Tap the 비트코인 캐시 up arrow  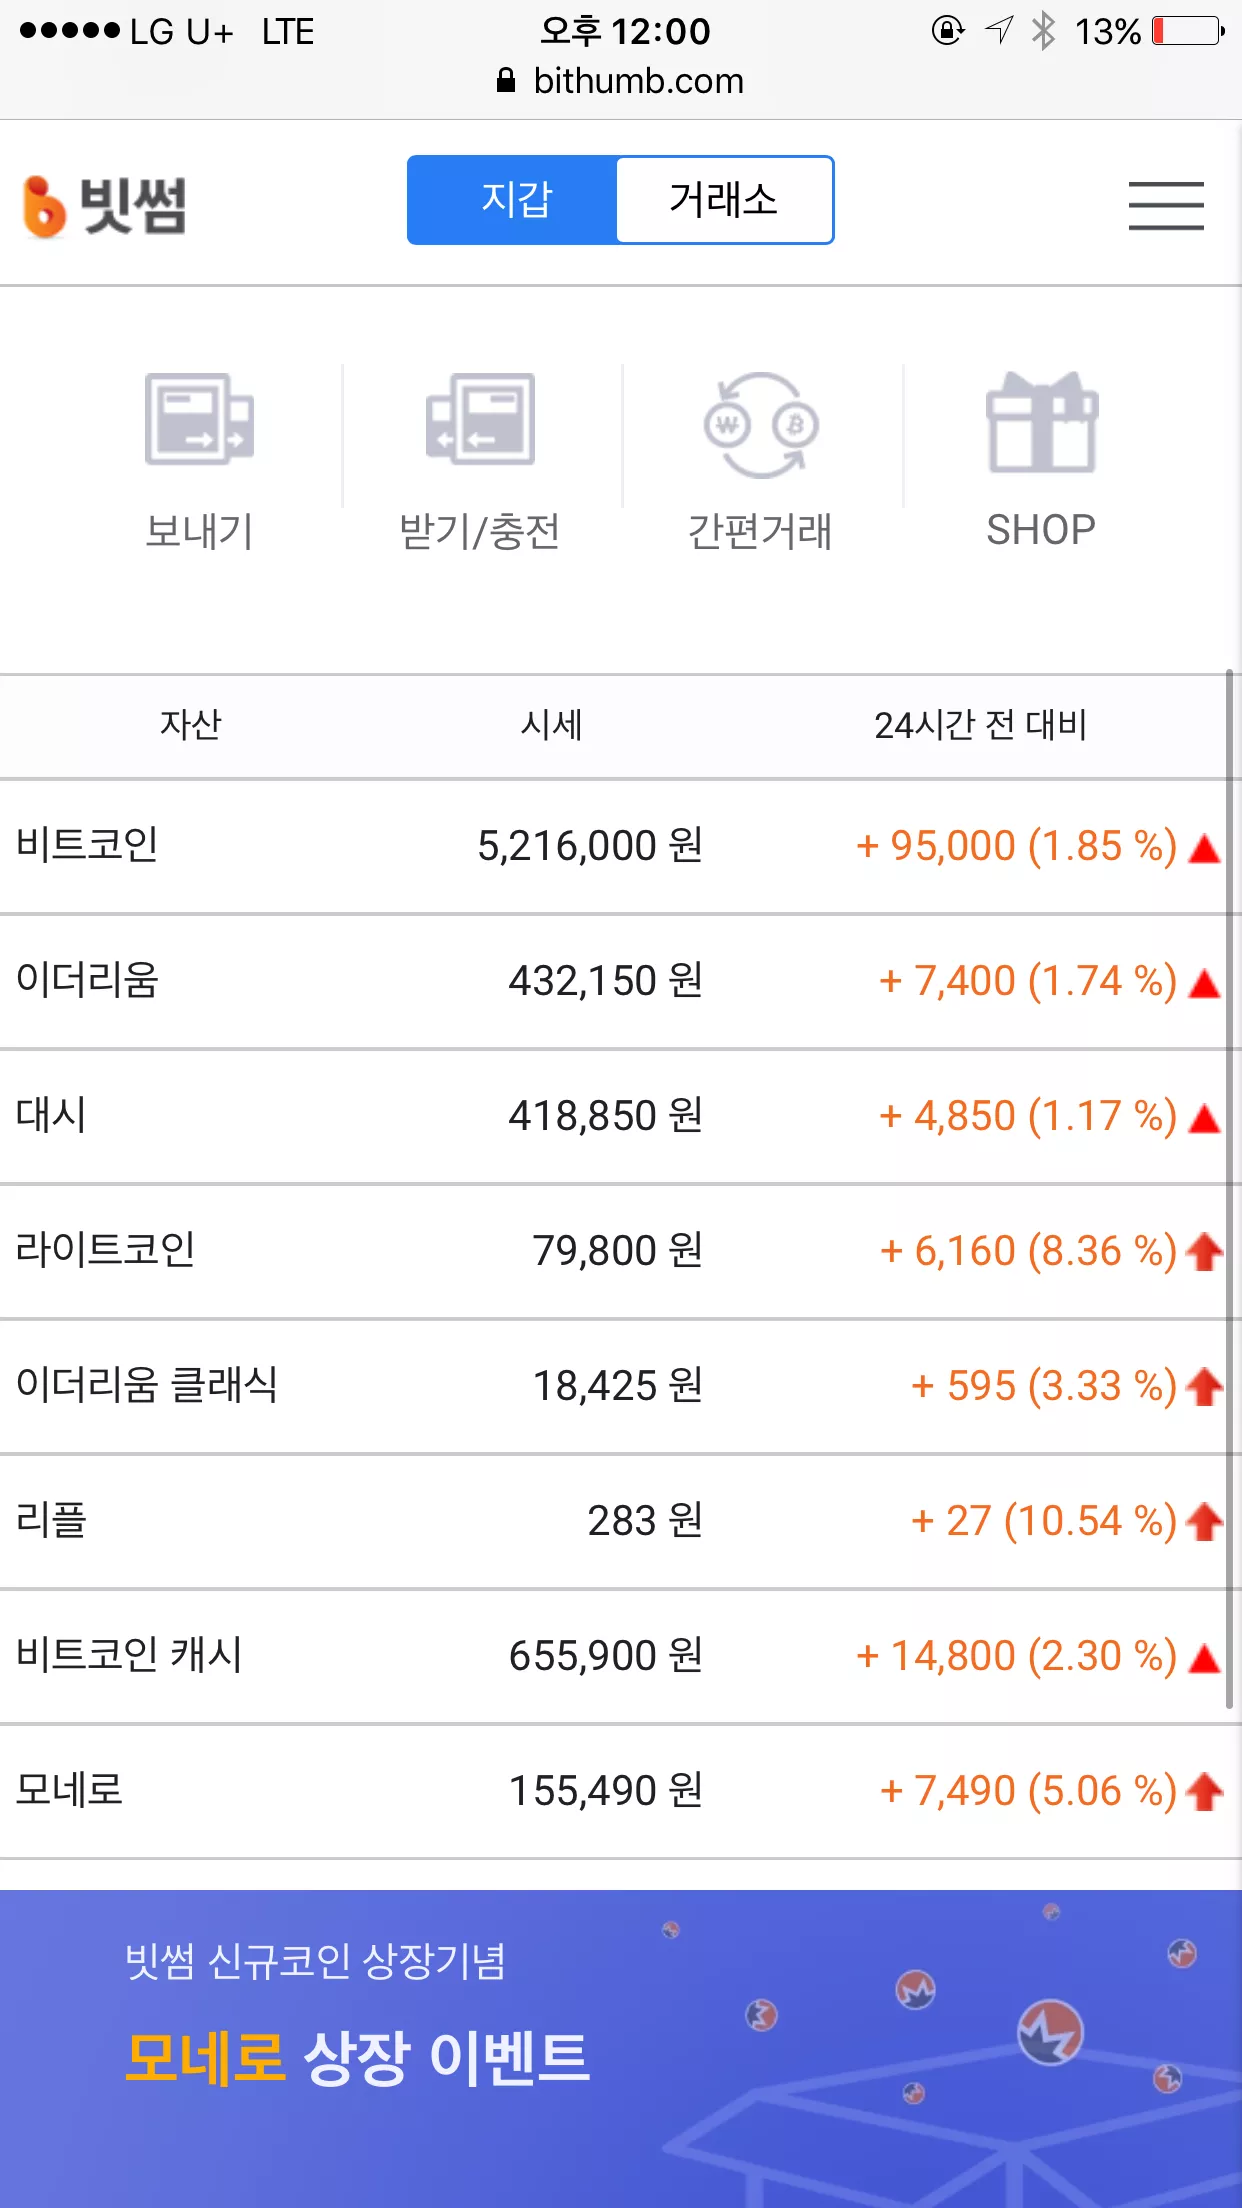click(x=1205, y=1659)
